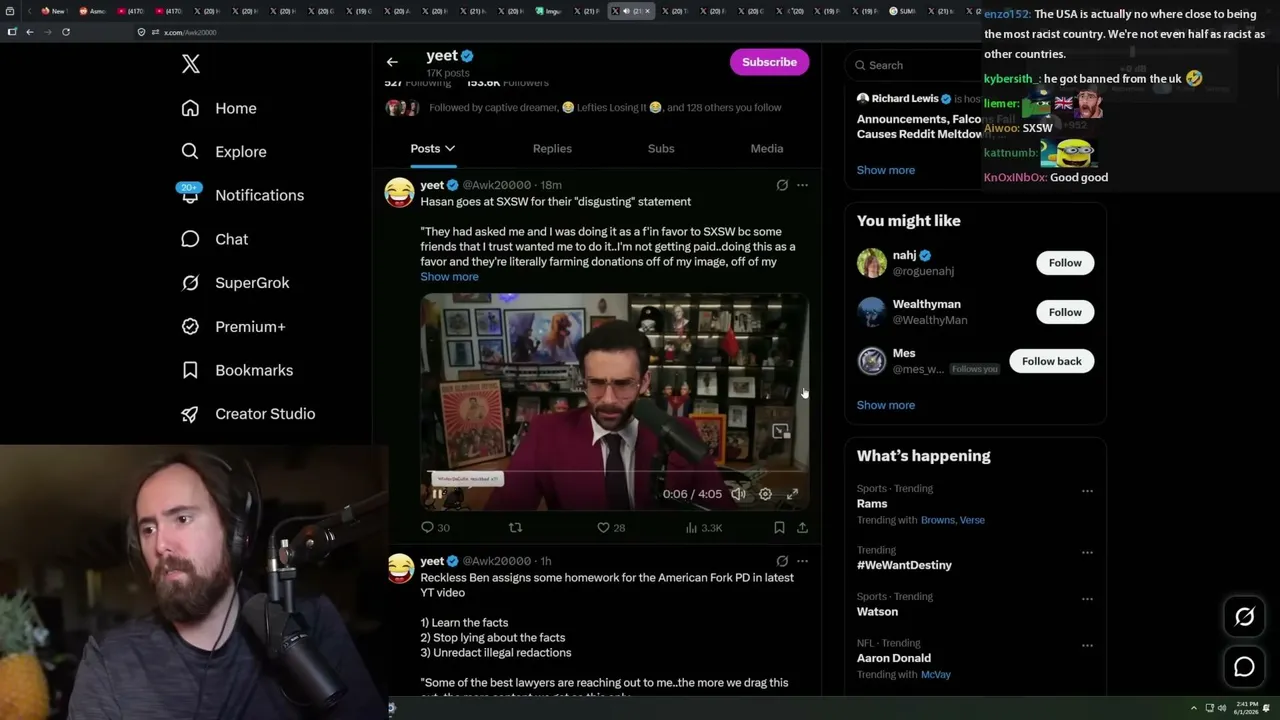Show more suggestions under You might like
1280x720 pixels.
pyautogui.click(x=886, y=405)
